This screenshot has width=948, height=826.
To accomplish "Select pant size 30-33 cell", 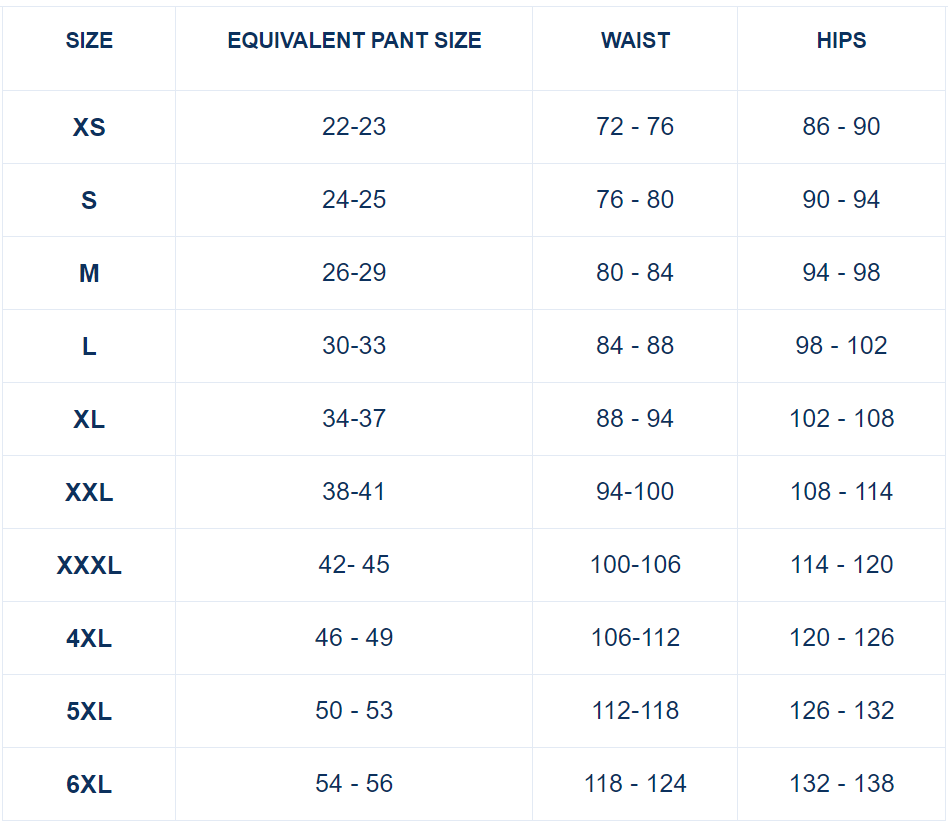I will 354,346.
